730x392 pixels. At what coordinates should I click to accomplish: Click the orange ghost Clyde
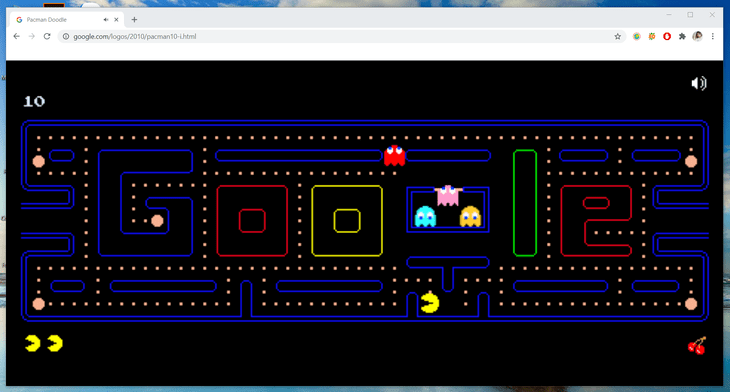tap(470, 216)
